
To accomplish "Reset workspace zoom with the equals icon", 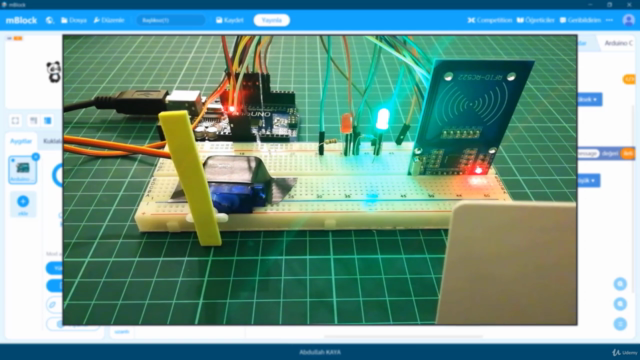I will [620, 324].
